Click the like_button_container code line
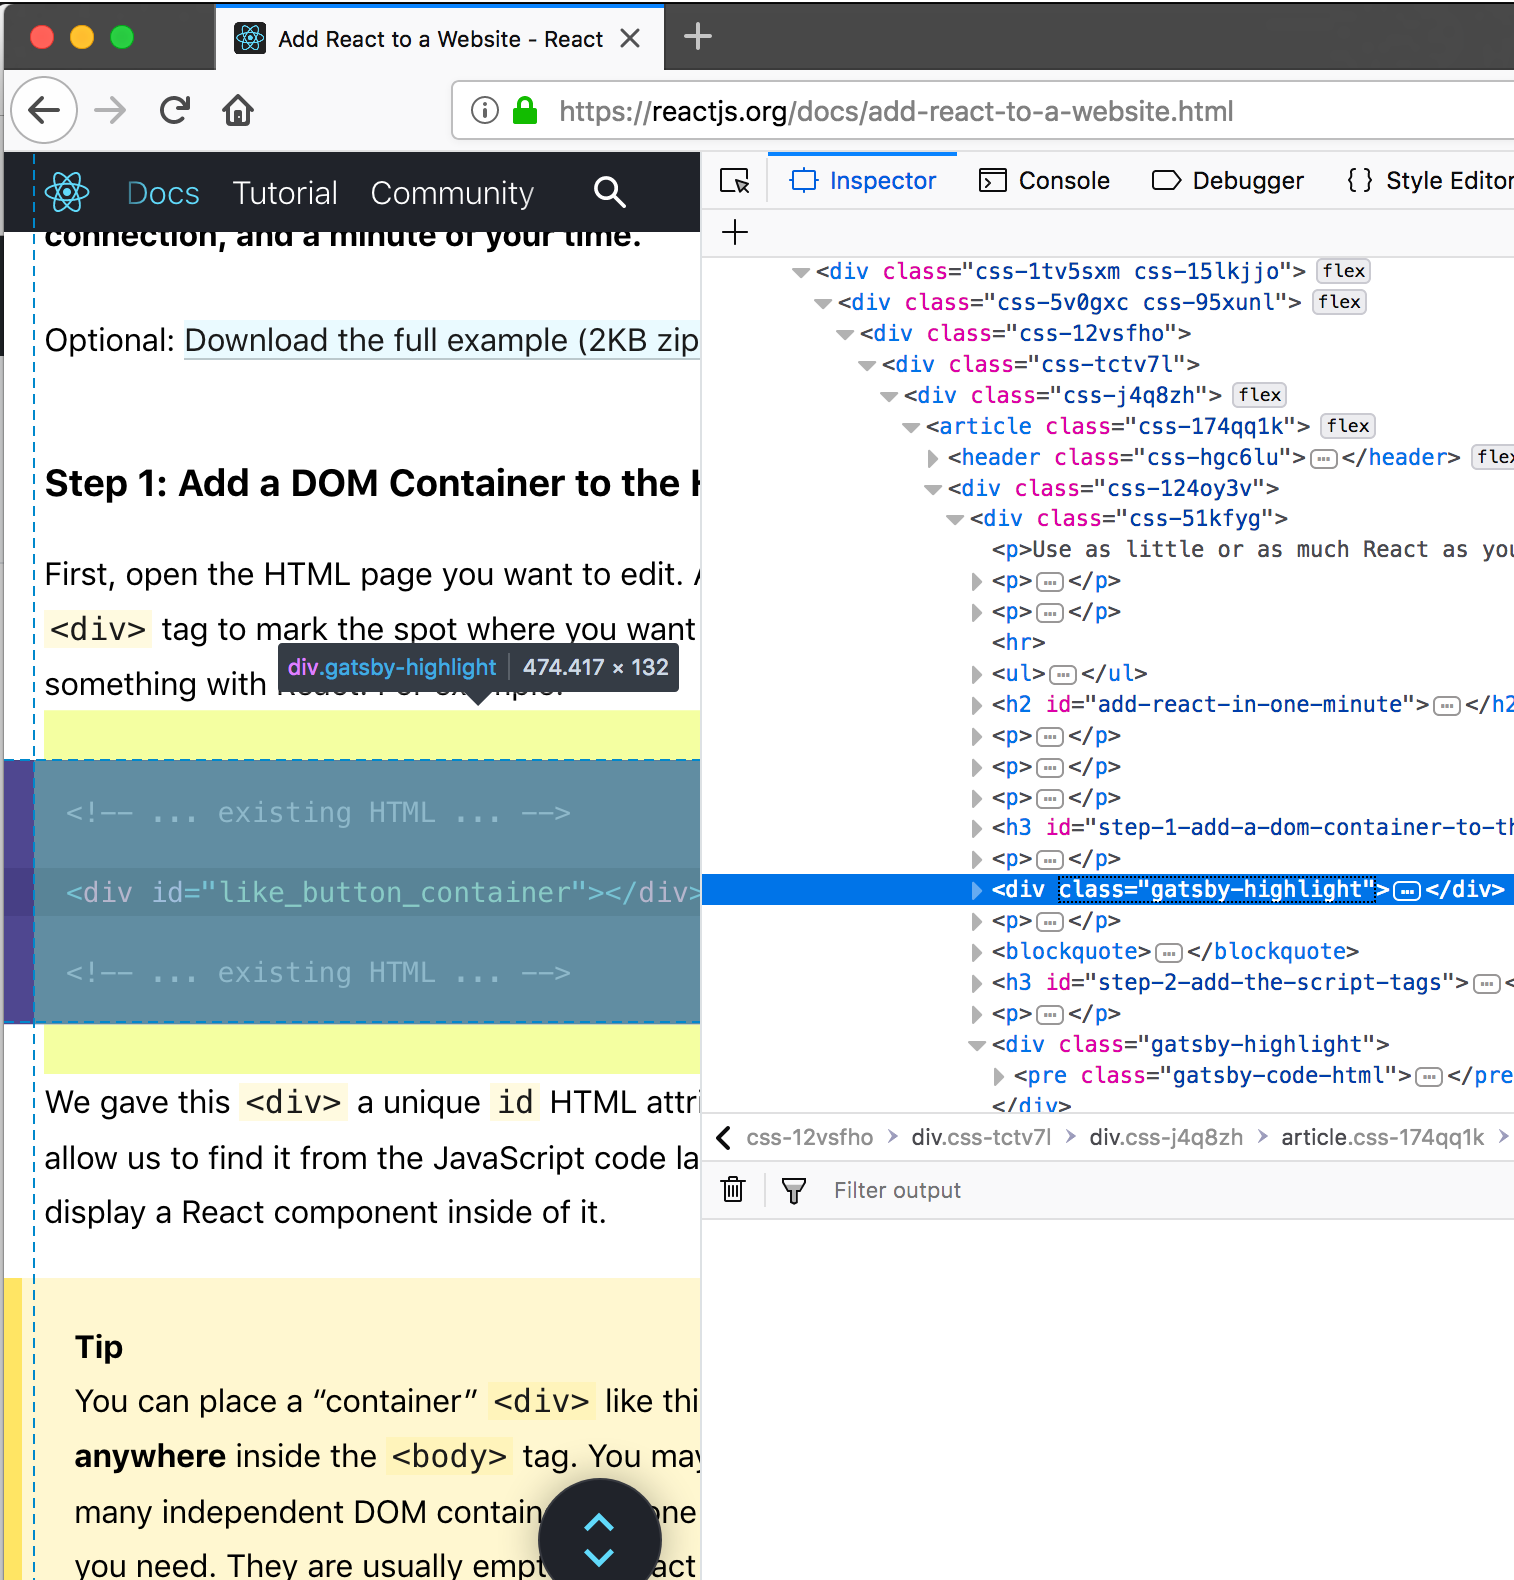Screen dimensions: 1514x1580 point(384,892)
